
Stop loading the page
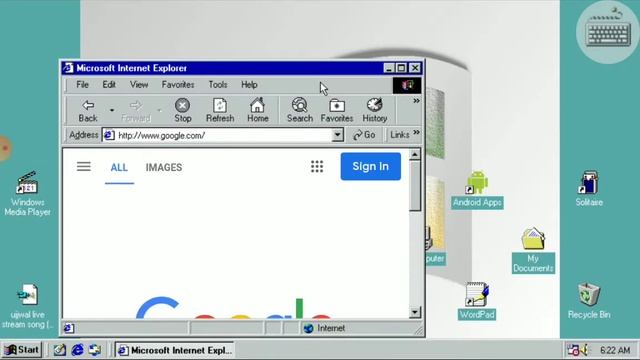point(182,110)
